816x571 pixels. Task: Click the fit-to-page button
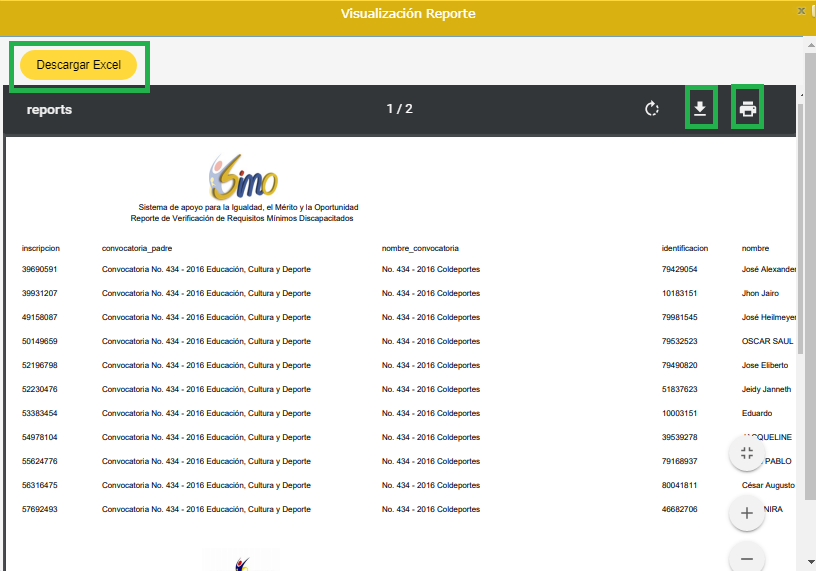(x=746, y=453)
